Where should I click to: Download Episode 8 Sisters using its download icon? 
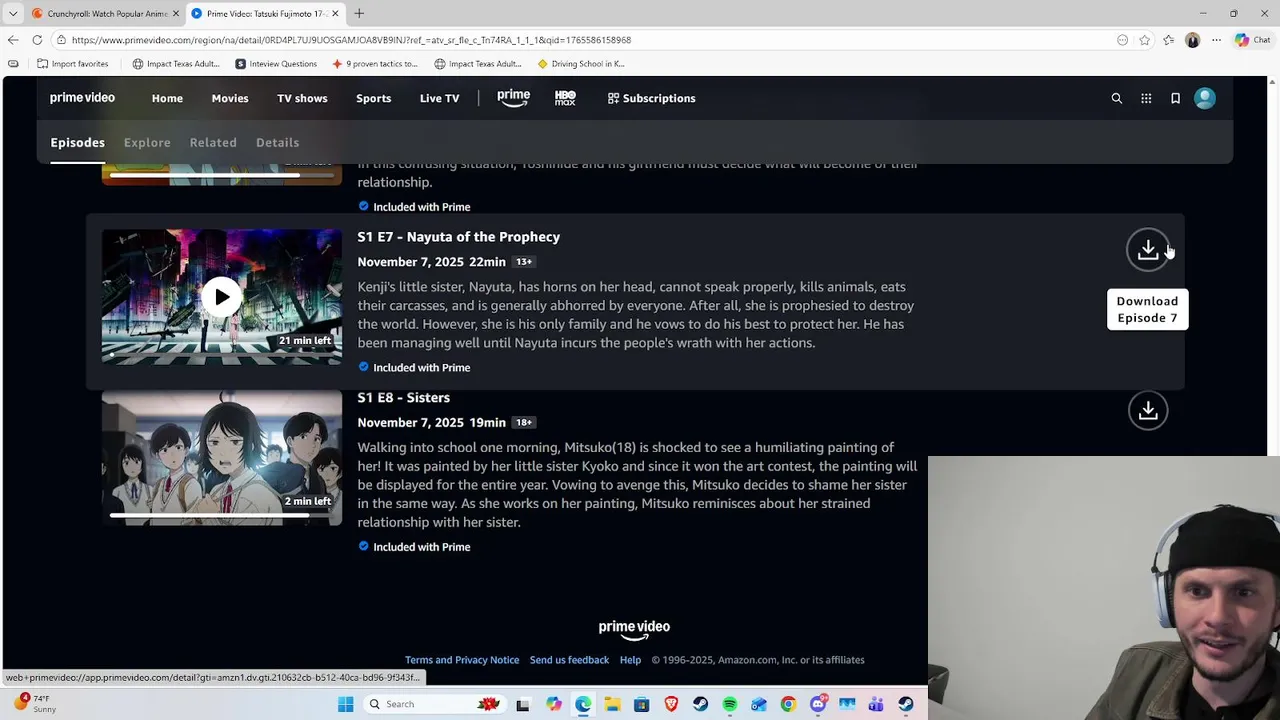pyautogui.click(x=1147, y=410)
